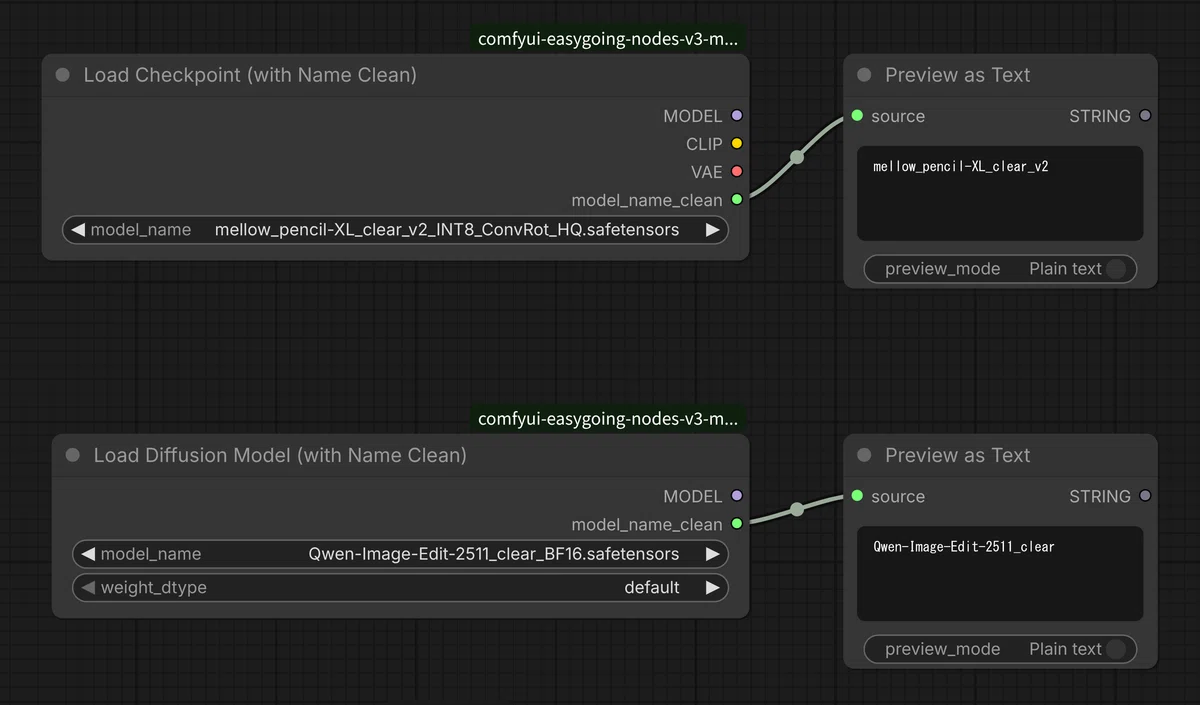The height and width of the screenshot is (705, 1200).
Task: Select next diffusion model with right arrow
Action: (x=712, y=554)
